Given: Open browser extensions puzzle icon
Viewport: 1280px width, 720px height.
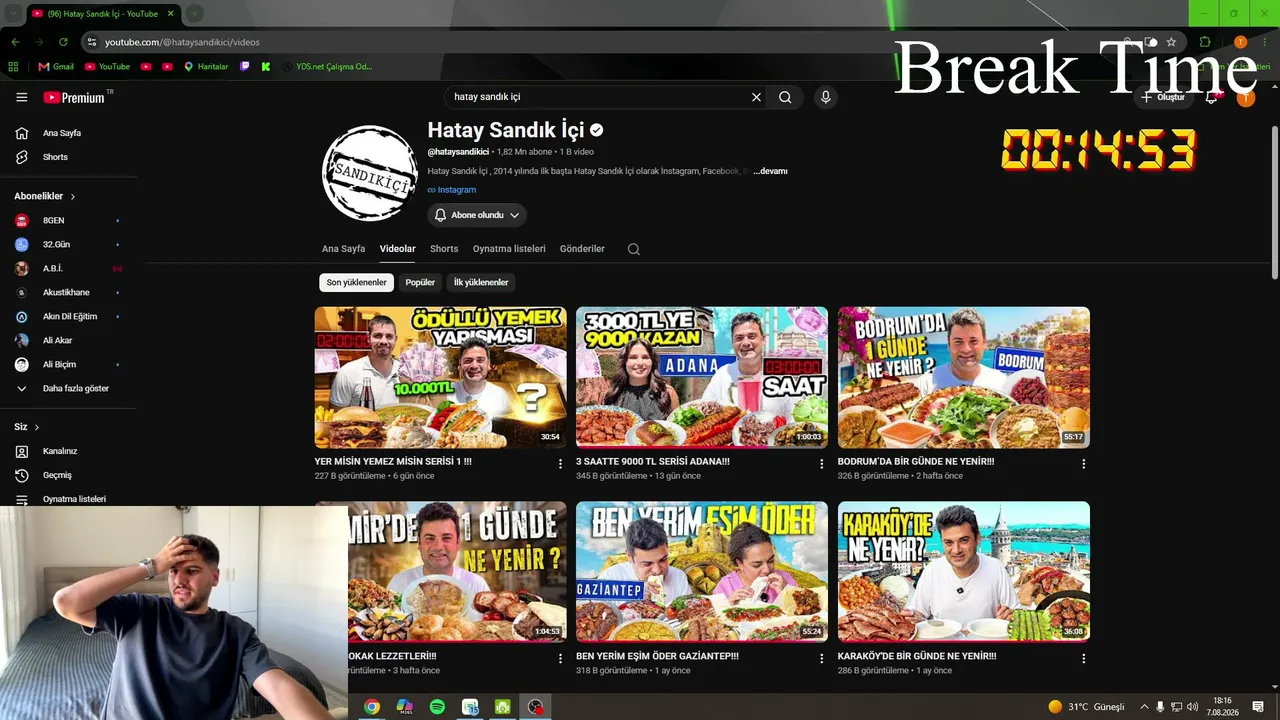Looking at the screenshot, I should (1205, 42).
